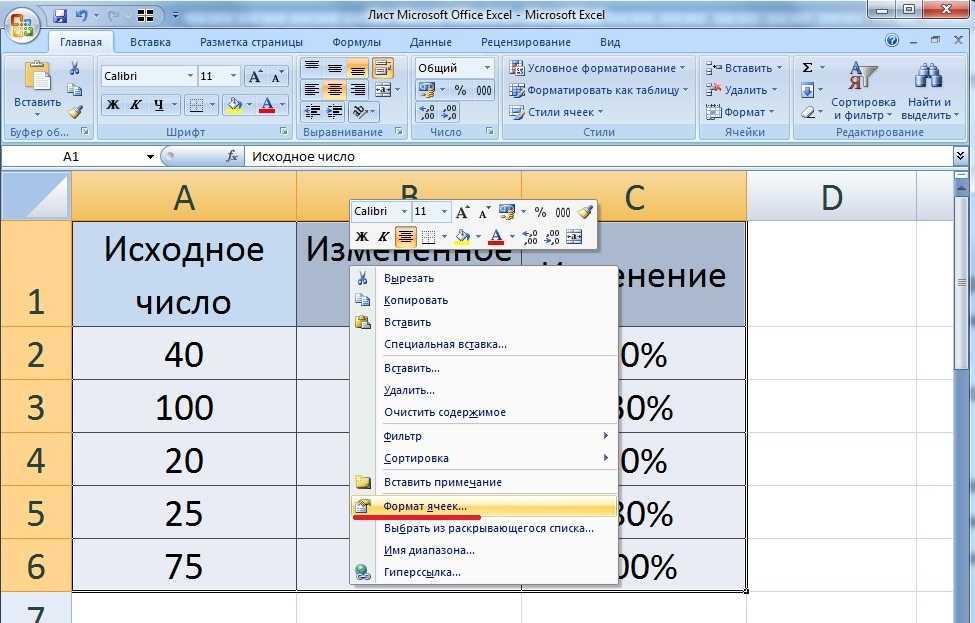Expand Форматировать как таблицу menu
975x623 pixels.
coord(599,90)
